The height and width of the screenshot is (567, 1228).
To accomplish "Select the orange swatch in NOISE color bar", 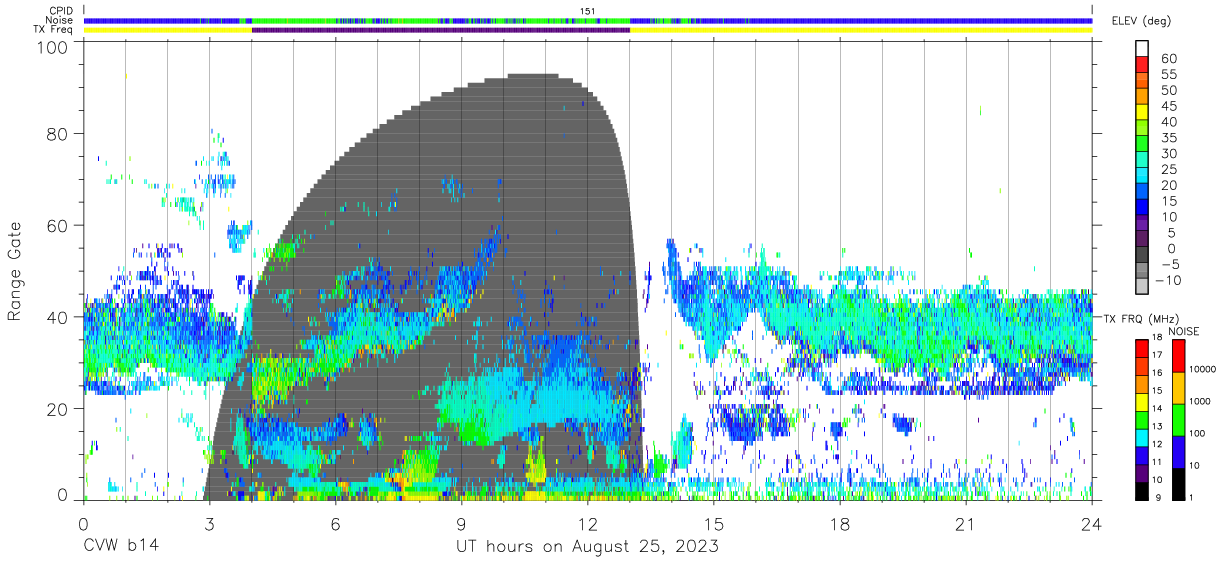I will pos(1177,388).
